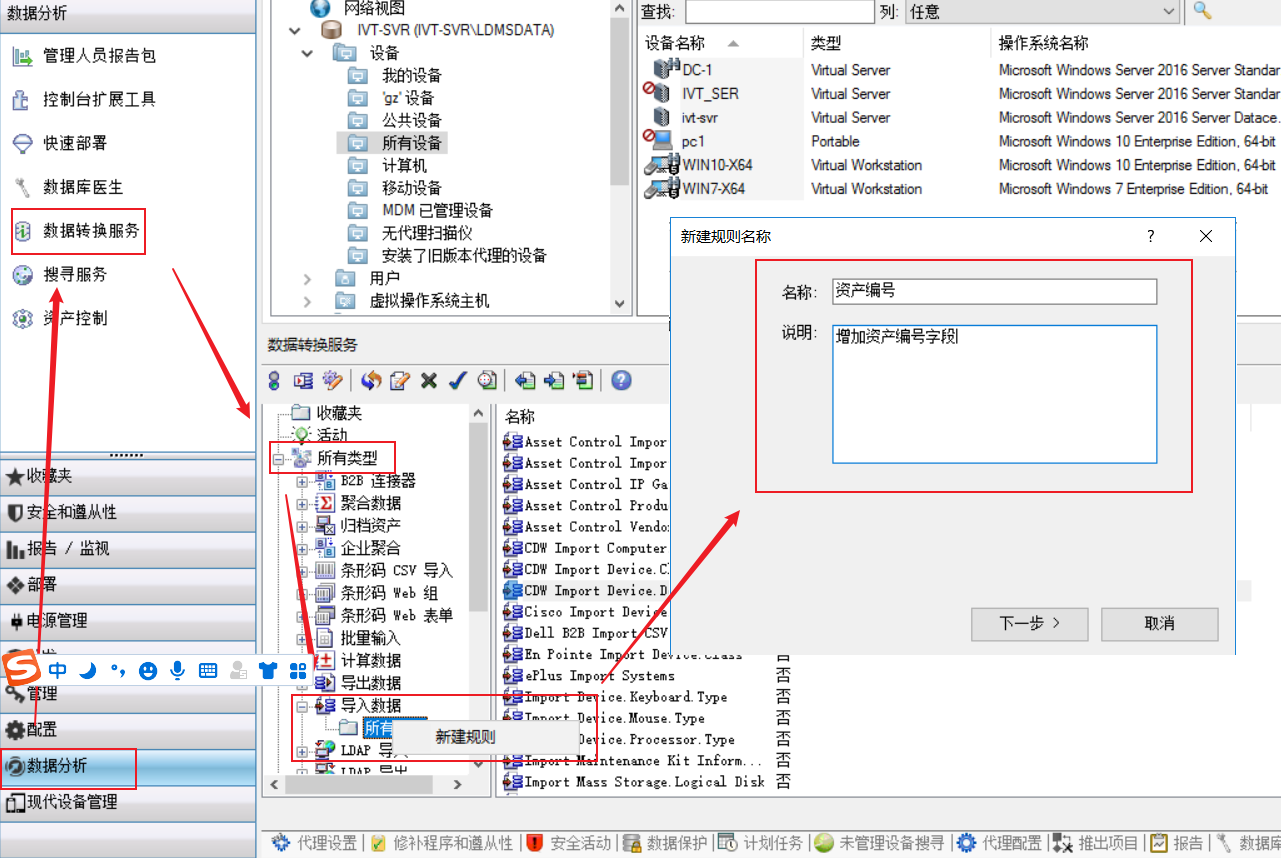Choose 新建规则 from the context menu
Viewport: 1281px width, 858px height.
pyautogui.click(x=465, y=737)
